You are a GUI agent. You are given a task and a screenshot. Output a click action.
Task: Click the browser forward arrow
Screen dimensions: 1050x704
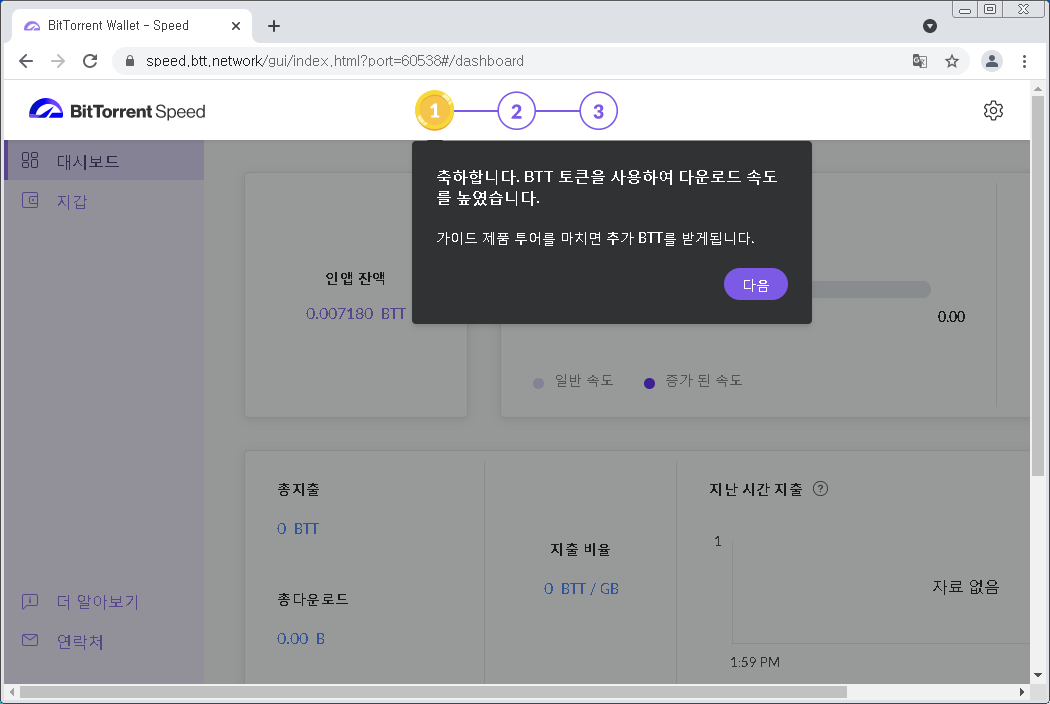pos(58,61)
